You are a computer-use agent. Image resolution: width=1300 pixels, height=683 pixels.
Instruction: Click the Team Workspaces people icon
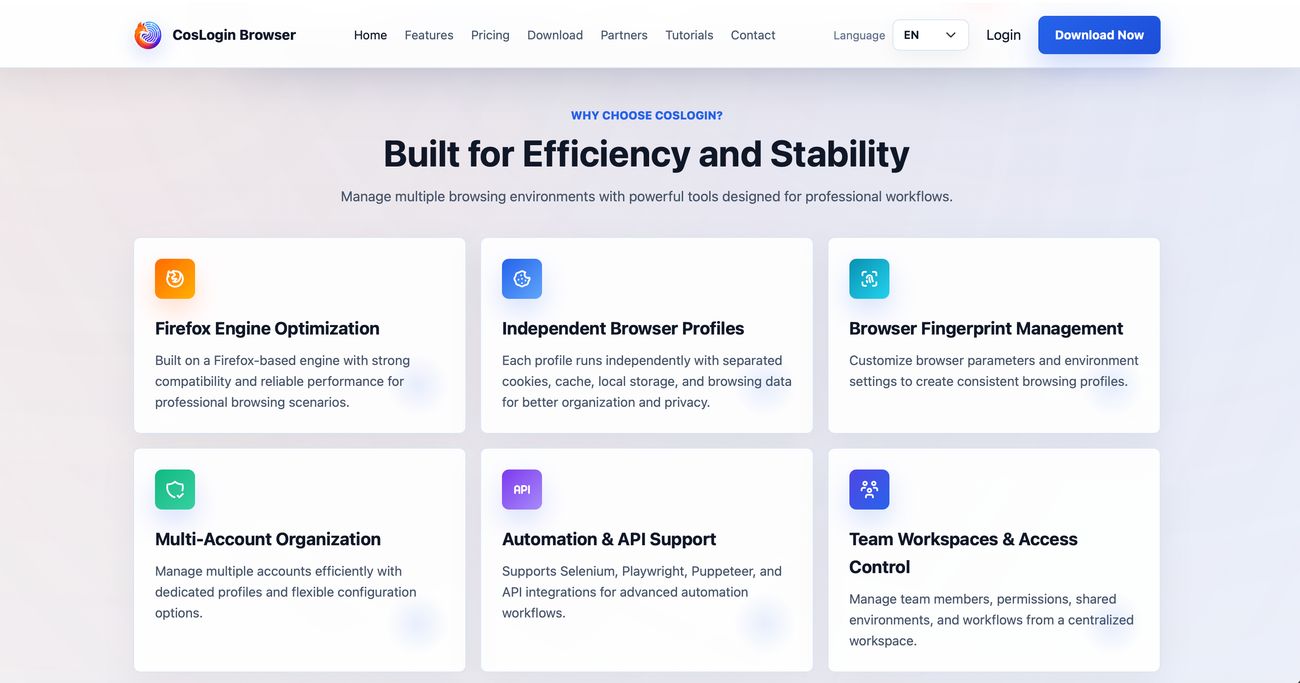pos(869,490)
